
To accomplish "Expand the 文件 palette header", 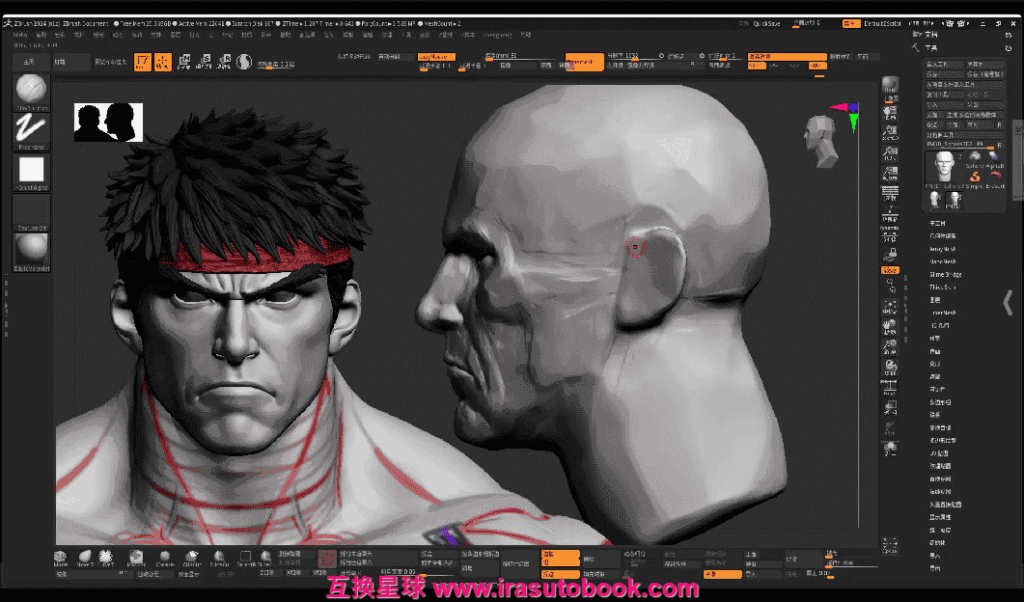I will pyautogui.click(x=931, y=35).
